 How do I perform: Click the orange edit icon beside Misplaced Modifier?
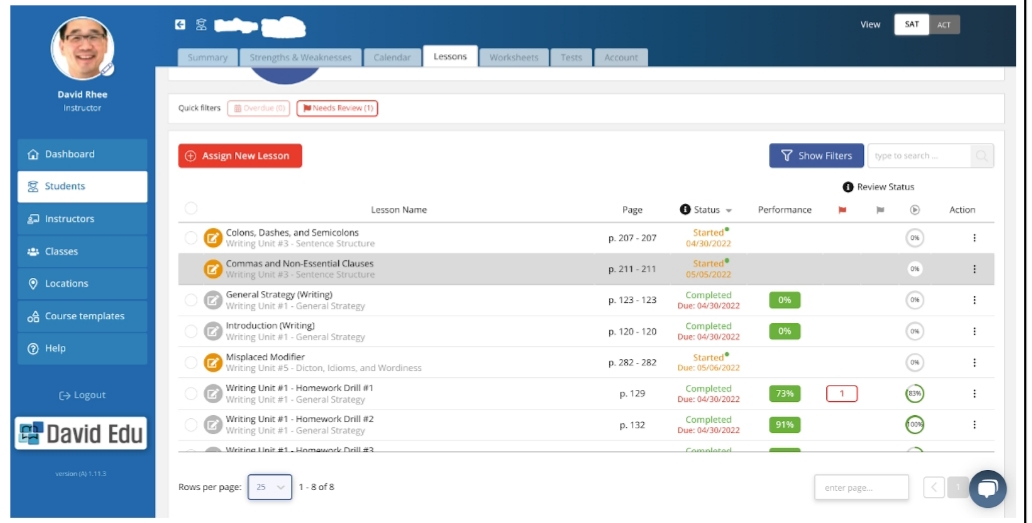pyautogui.click(x=213, y=362)
